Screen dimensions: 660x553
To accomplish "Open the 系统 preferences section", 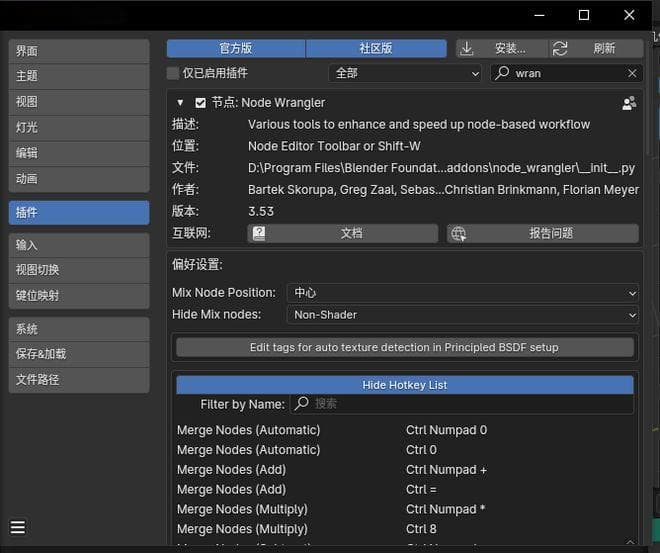I will [x=79, y=329].
